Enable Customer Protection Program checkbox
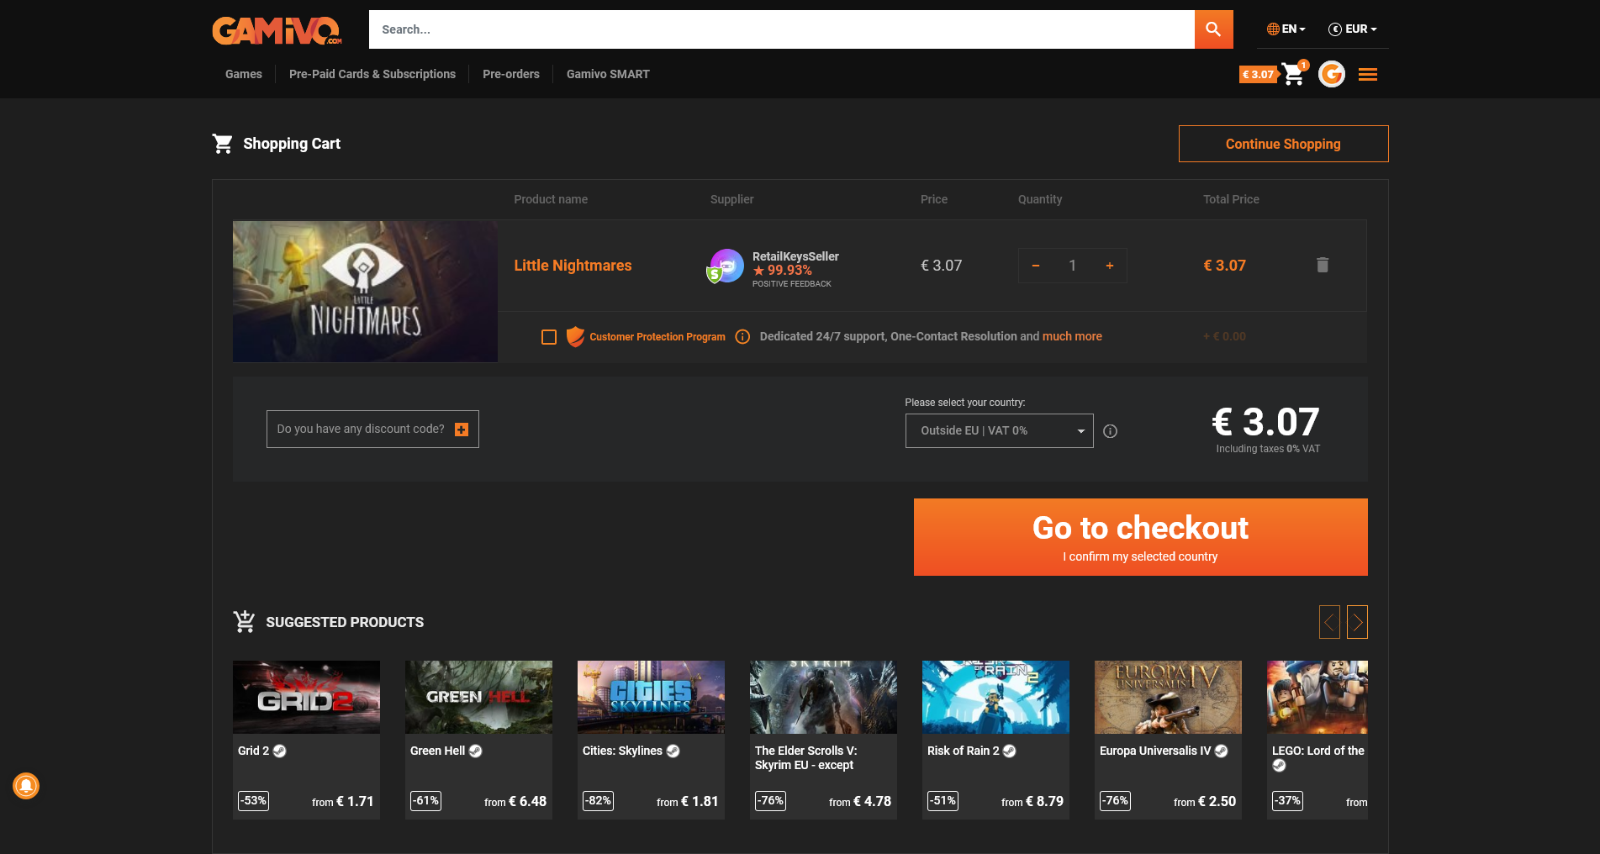Image resolution: width=1600 pixels, height=854 pixels. 549,337
